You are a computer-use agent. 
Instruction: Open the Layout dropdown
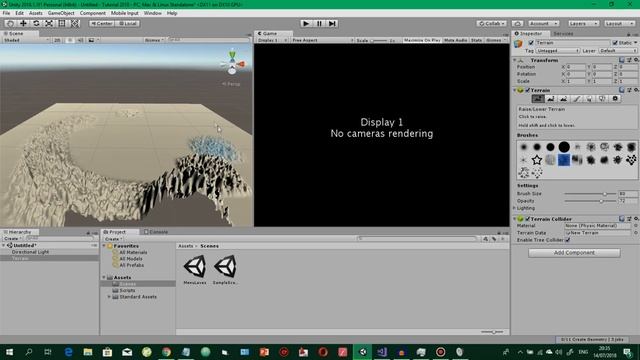(619, 24)
